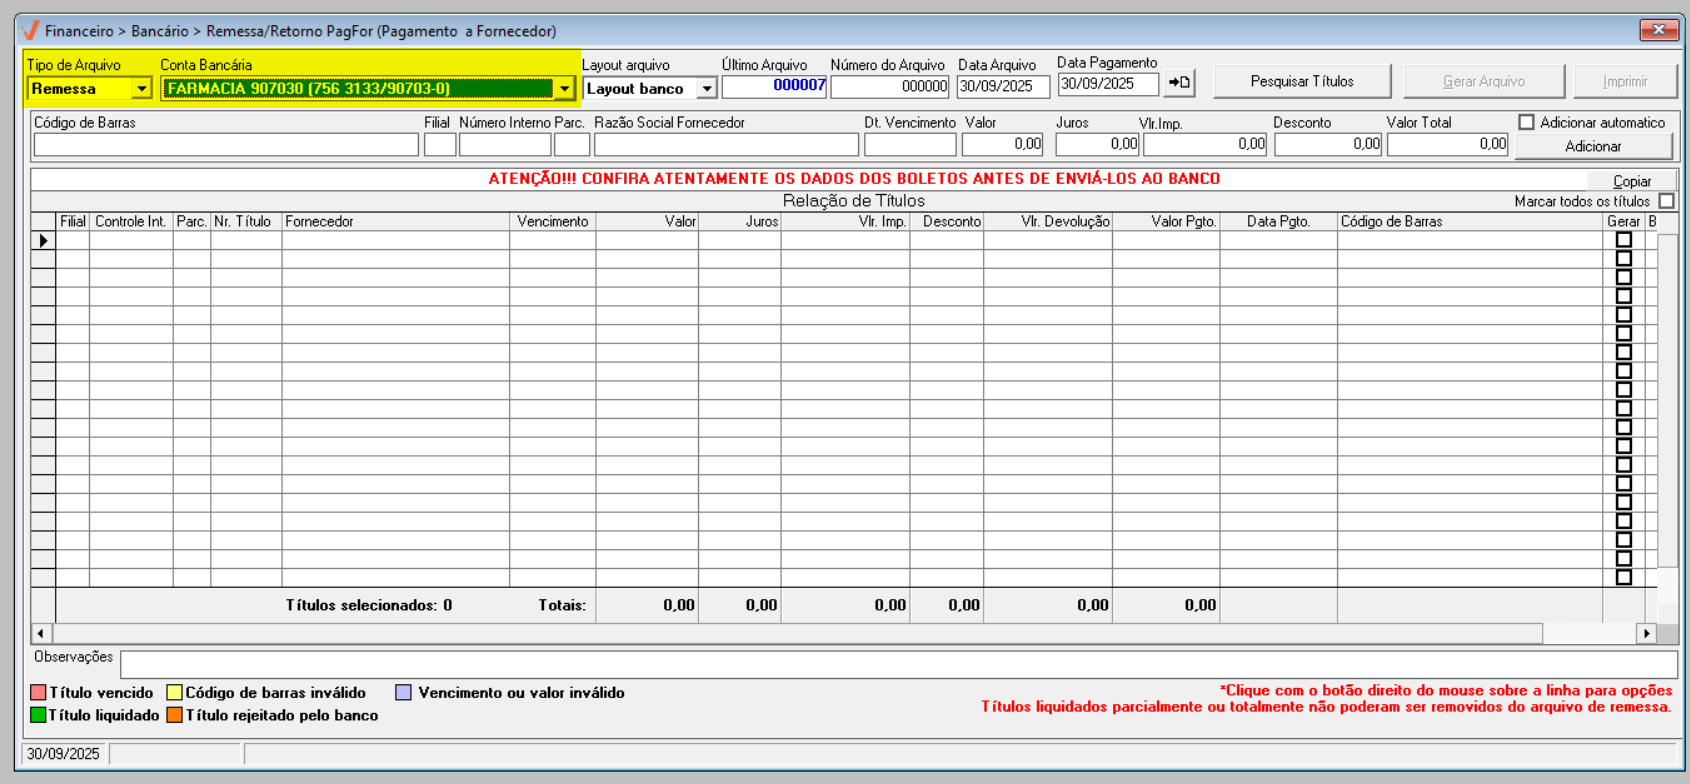This screenshot has height=784, width=1690.
Task: Click the app logo in title bar
Action: tap(31, 30)
